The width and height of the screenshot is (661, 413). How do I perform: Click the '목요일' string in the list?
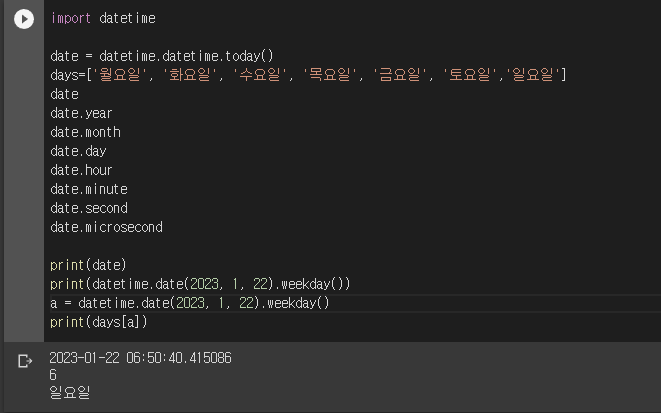[330, 75]
